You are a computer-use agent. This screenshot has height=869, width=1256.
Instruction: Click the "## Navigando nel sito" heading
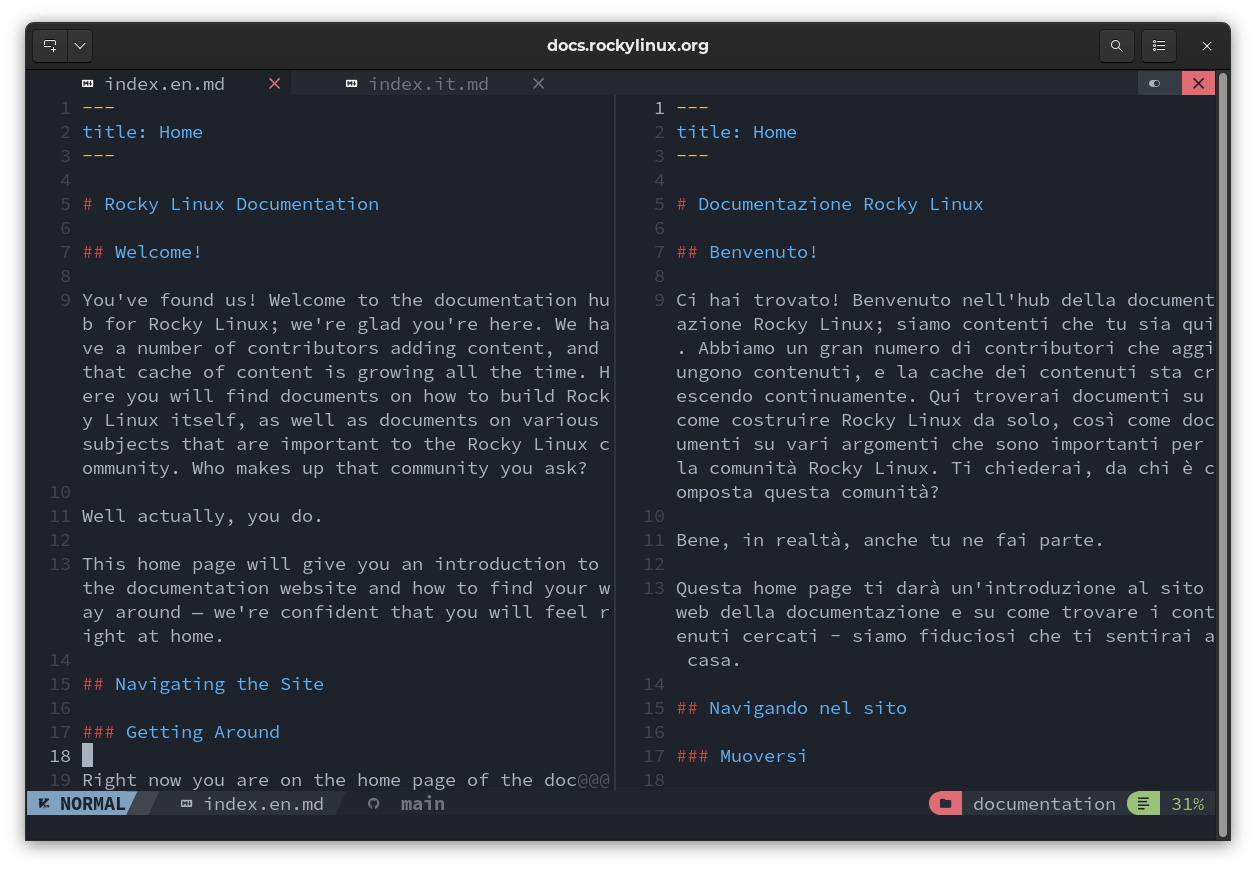tap(792, 708)
